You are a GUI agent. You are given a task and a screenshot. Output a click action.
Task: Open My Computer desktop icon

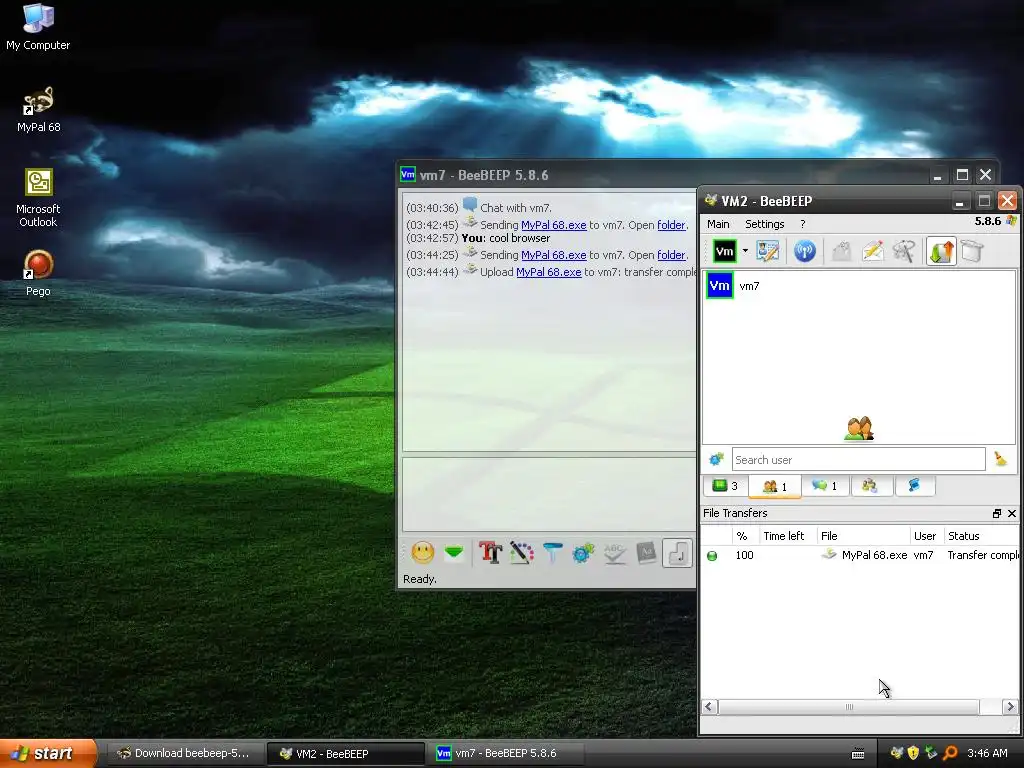pos(38,27)
